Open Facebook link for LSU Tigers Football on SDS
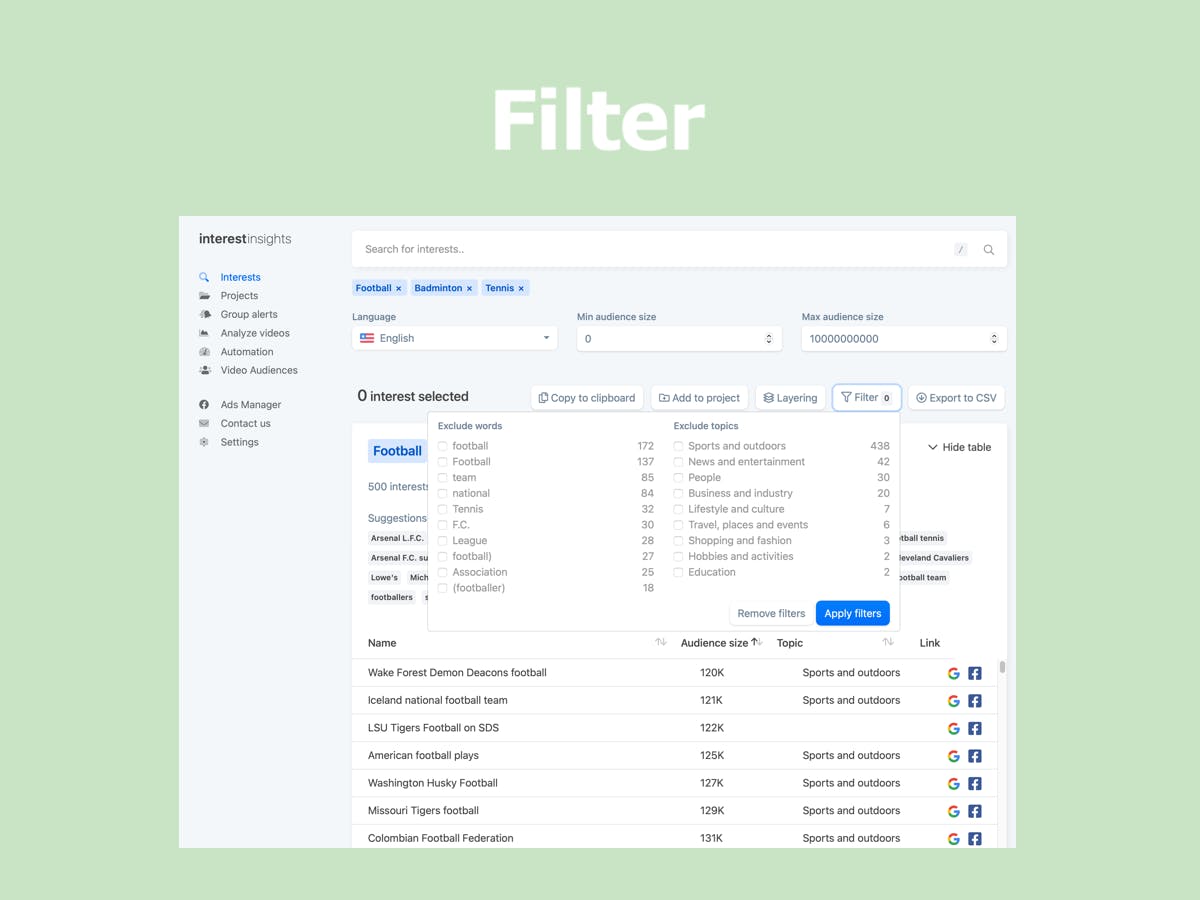Image resolution: width=1200 pixels, height=900 pixels. (x=975, y=728)
